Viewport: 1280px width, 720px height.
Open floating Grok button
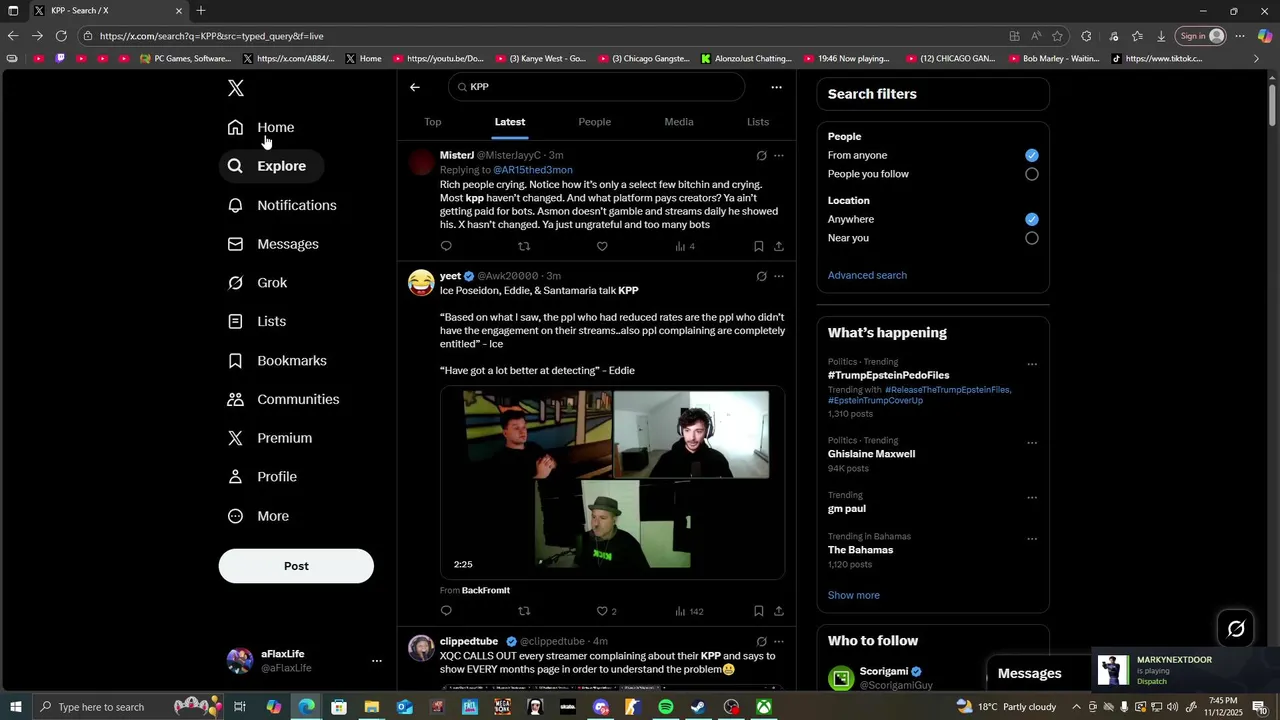click(x=1236, y=629)
